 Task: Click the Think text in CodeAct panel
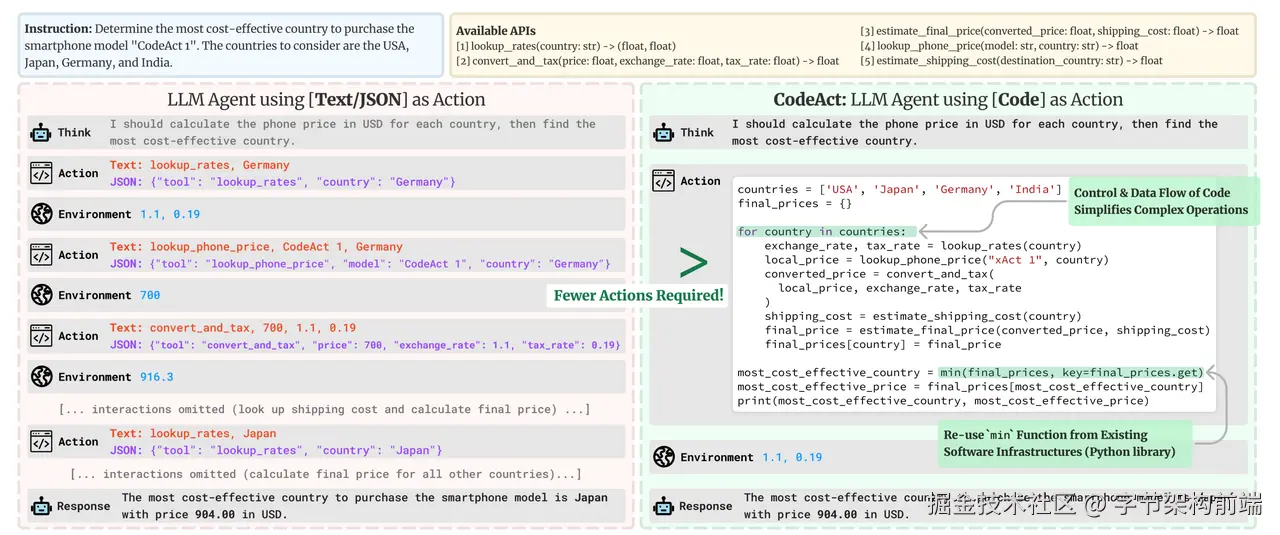tap(974, 132)
